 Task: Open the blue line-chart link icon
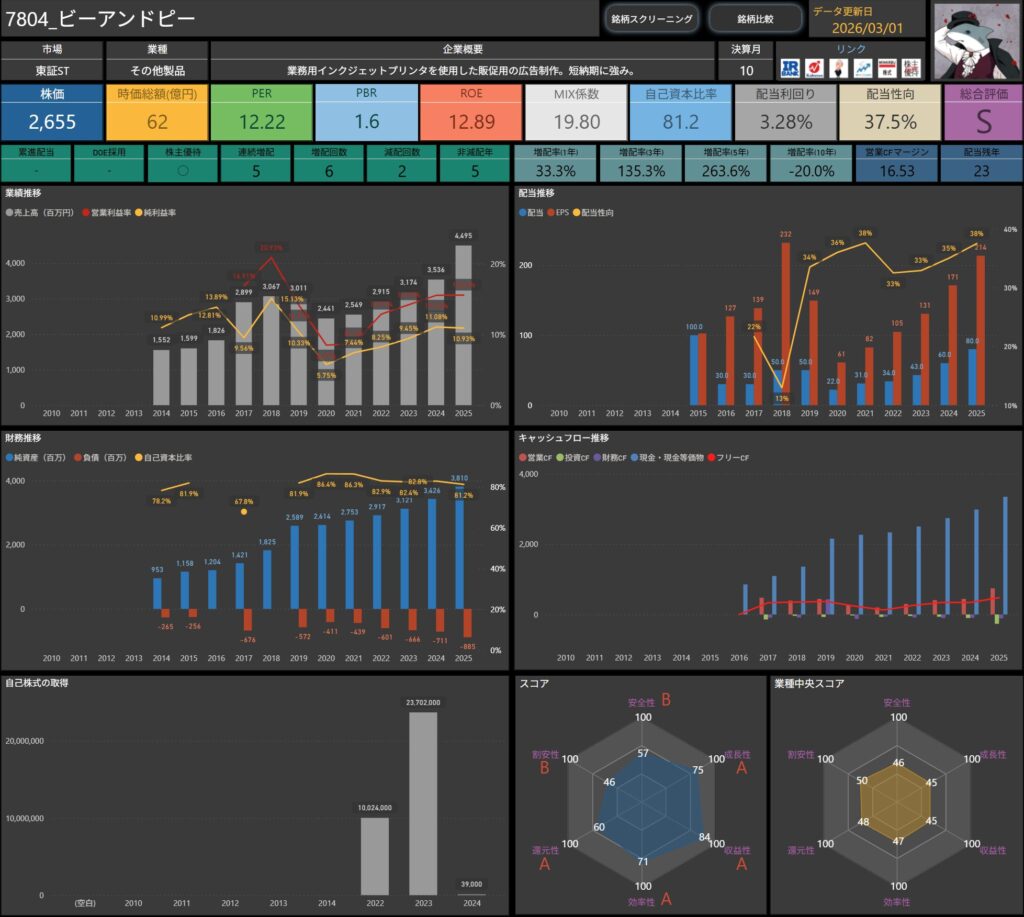pyautogui.click(x=862, y=68)
